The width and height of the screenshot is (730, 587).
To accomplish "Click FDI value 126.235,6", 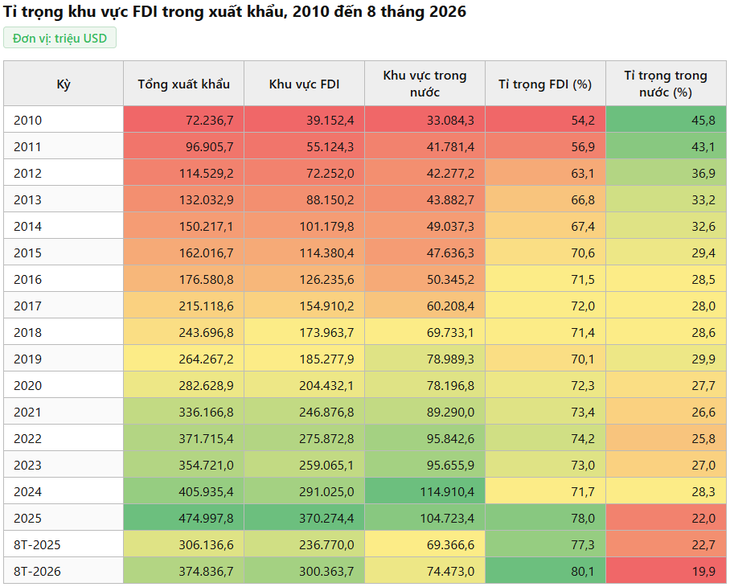I will click(304, 279).
